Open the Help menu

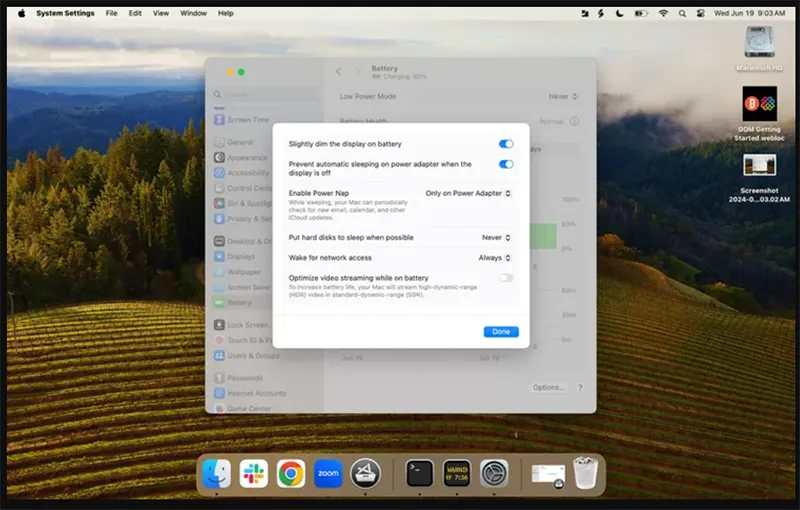point(226,13)
